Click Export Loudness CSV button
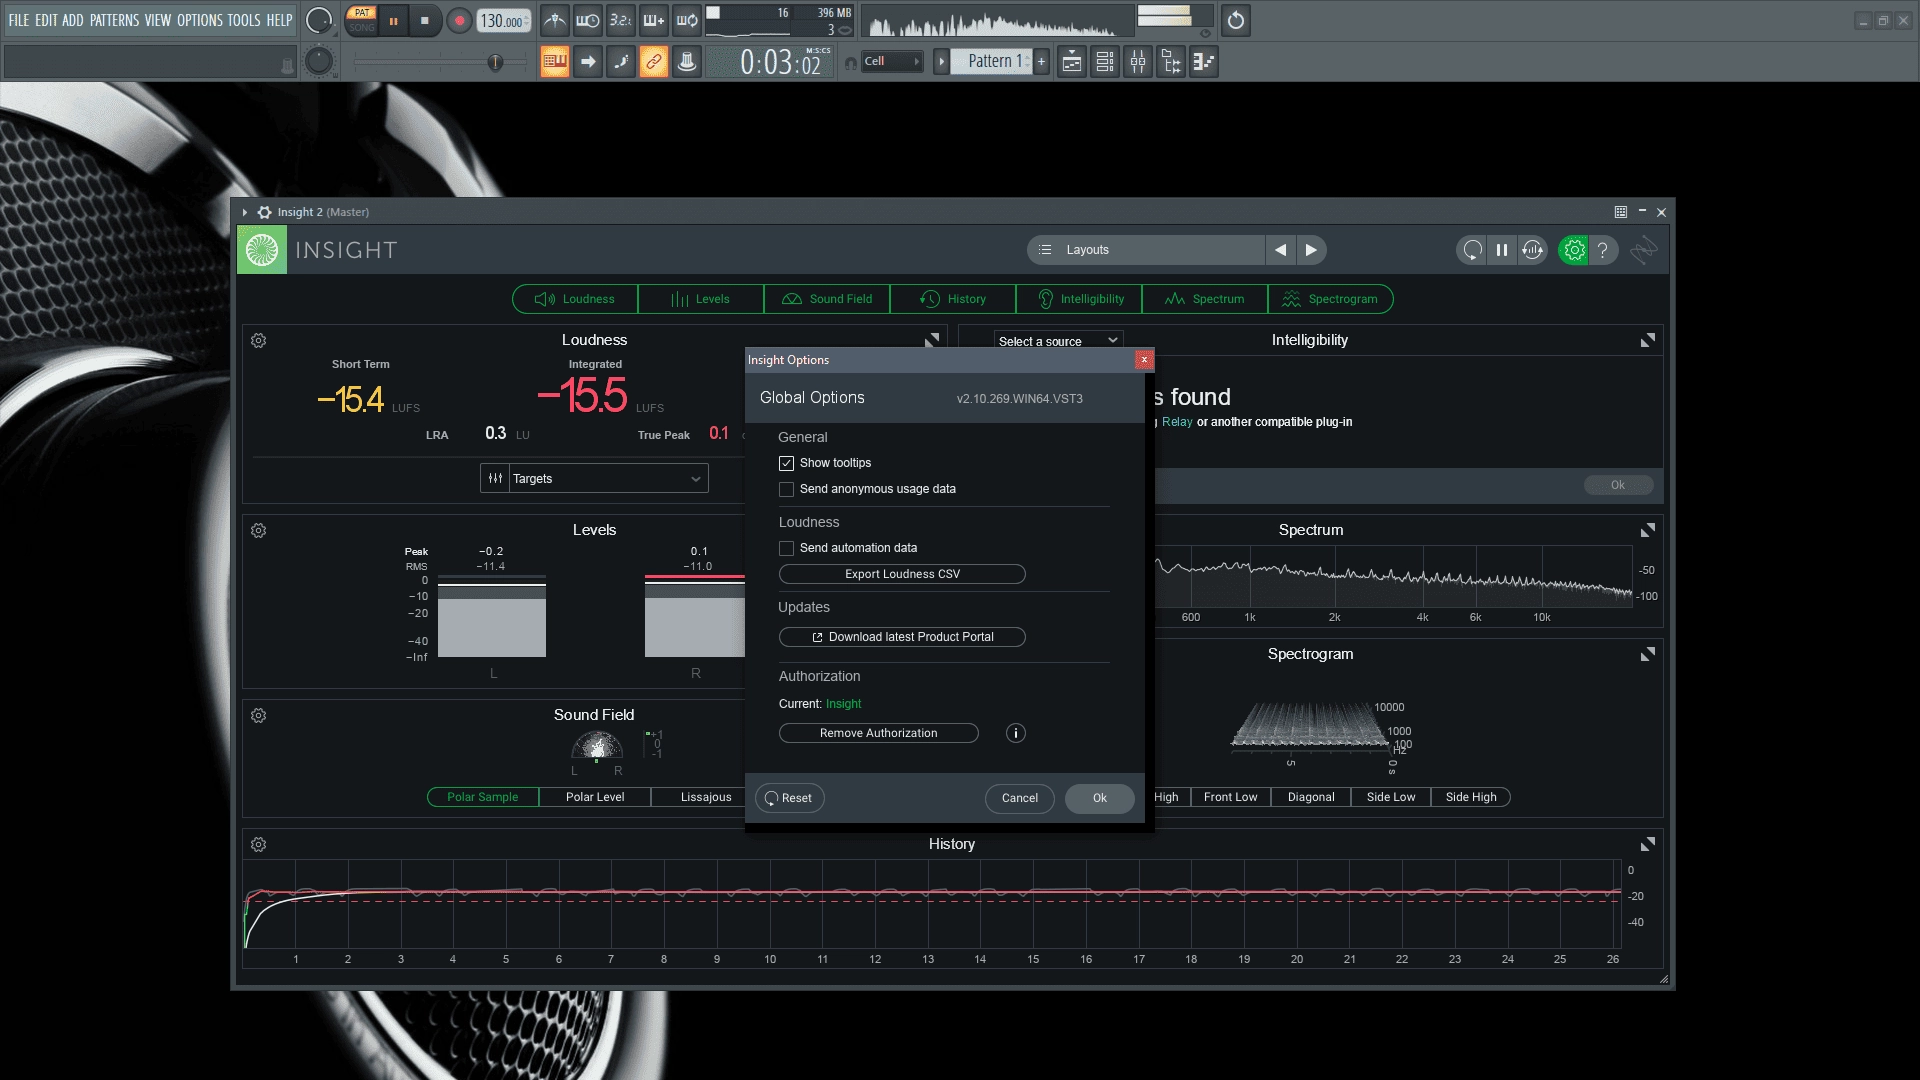 [x=902, y=574]
